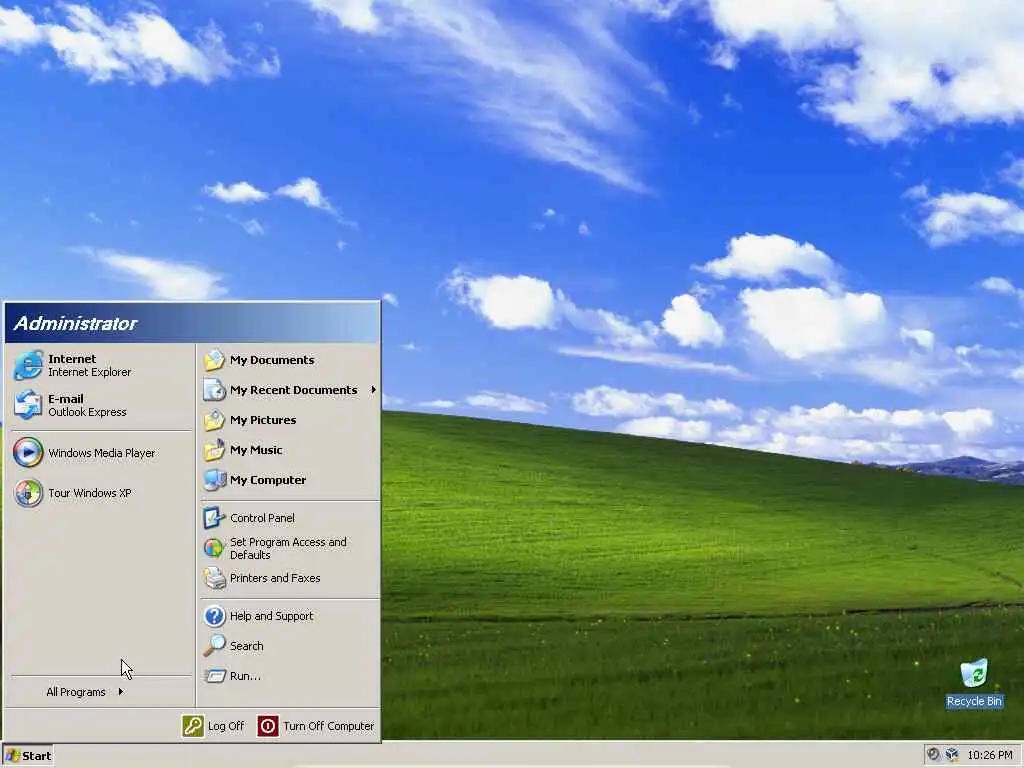
Task: Click the red Turn Off Computer icon
Action: pos(268,726)
